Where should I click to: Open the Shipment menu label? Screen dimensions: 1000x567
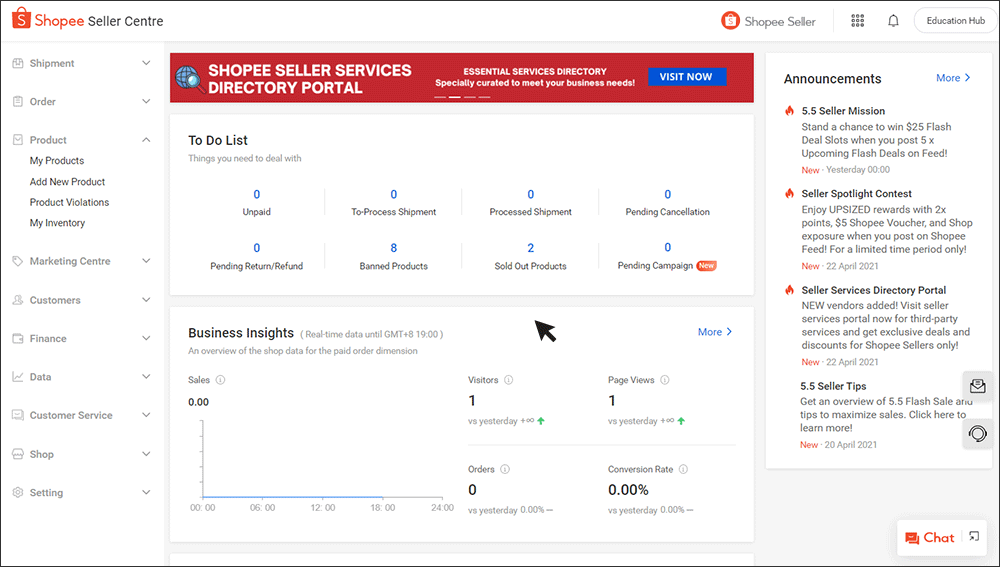click(x=52, y=63)
